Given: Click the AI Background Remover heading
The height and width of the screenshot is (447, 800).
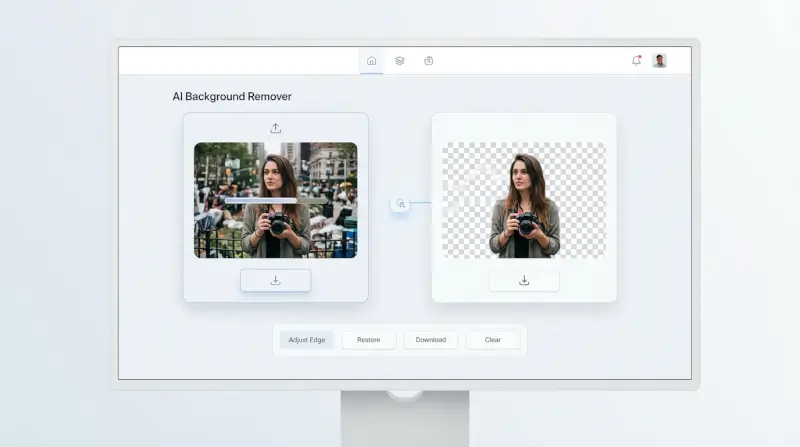Looking at the screenshot, I should point(232,96).
